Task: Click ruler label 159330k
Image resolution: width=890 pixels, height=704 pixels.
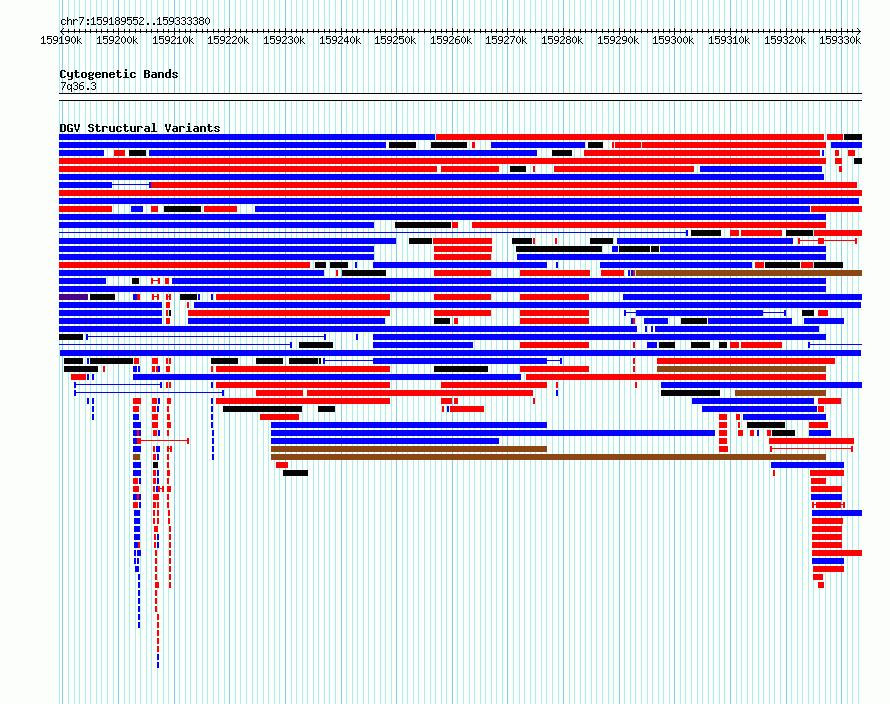Action: [839, 40]
